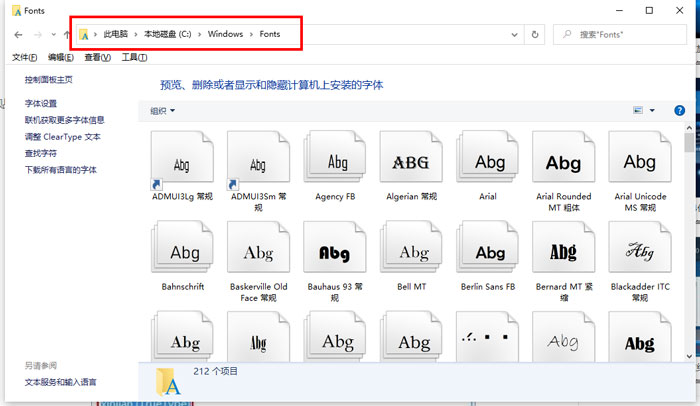The width and height of the screenshot is (700, 406).
Task: Select the Bernard MT font thumbnail
Action: point(563,252)
